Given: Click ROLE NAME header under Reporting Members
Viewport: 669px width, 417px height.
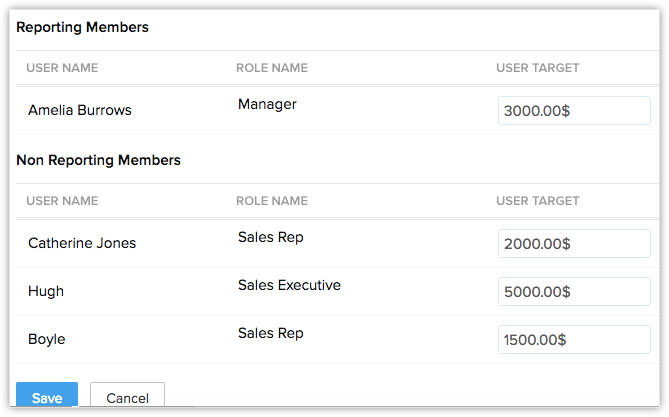Looking at the screenshot, I should [x=272, y=68].
